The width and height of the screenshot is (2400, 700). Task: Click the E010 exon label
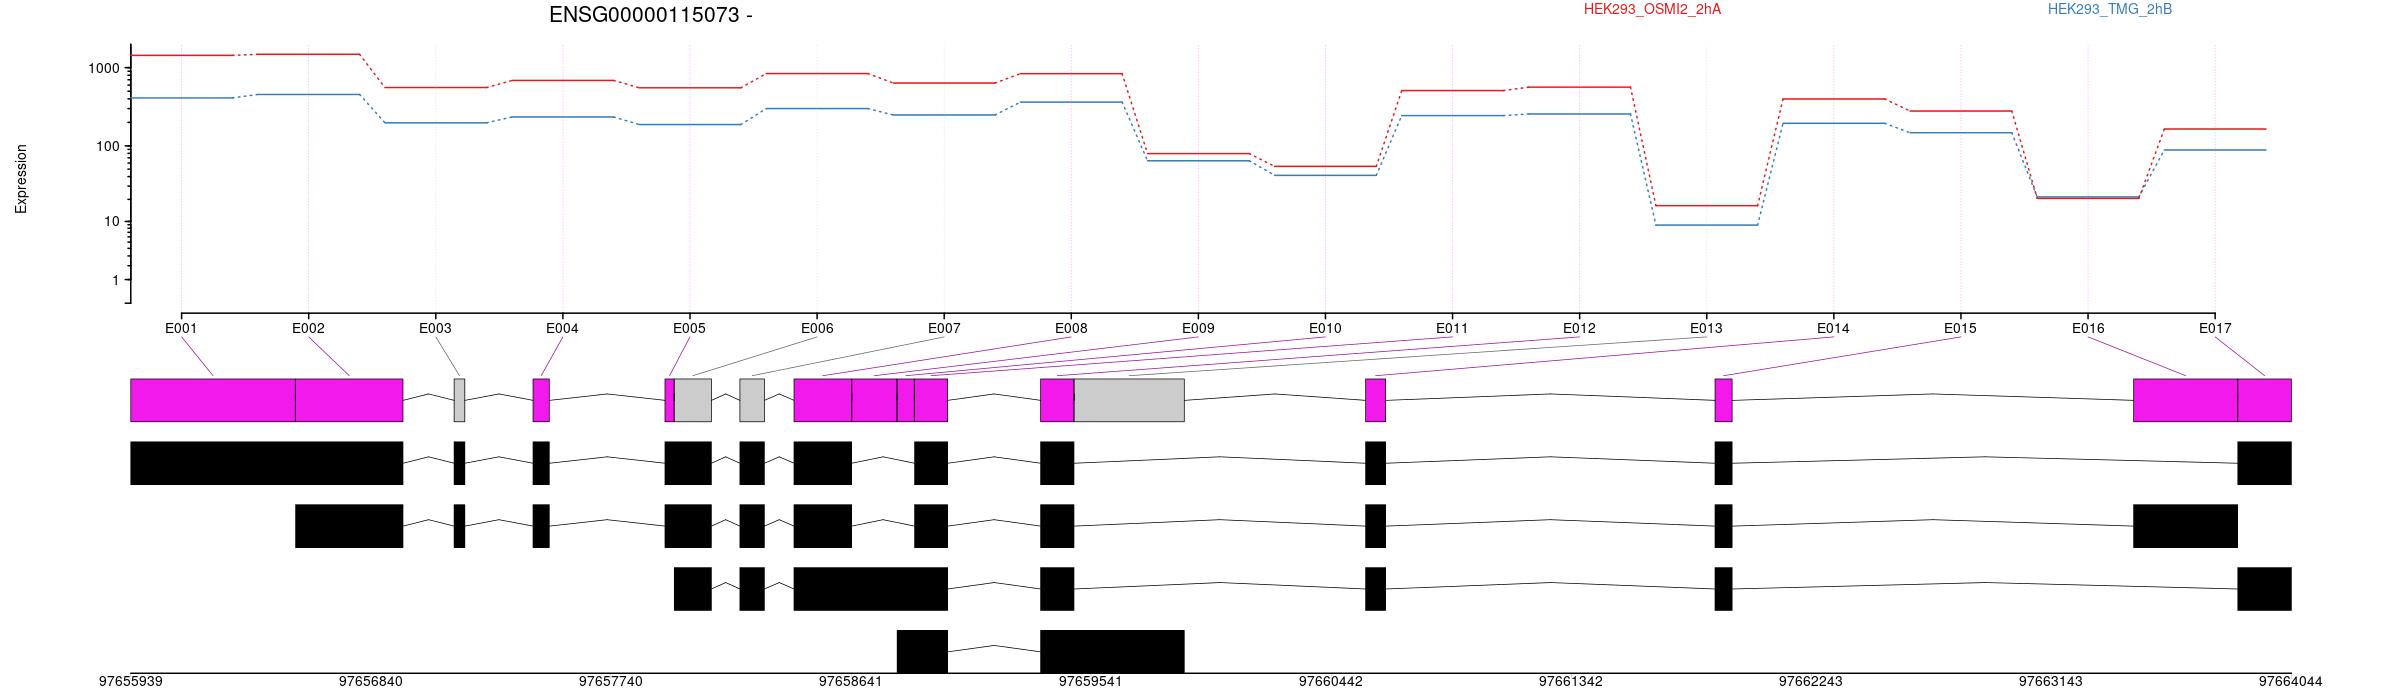[1325, 328]
